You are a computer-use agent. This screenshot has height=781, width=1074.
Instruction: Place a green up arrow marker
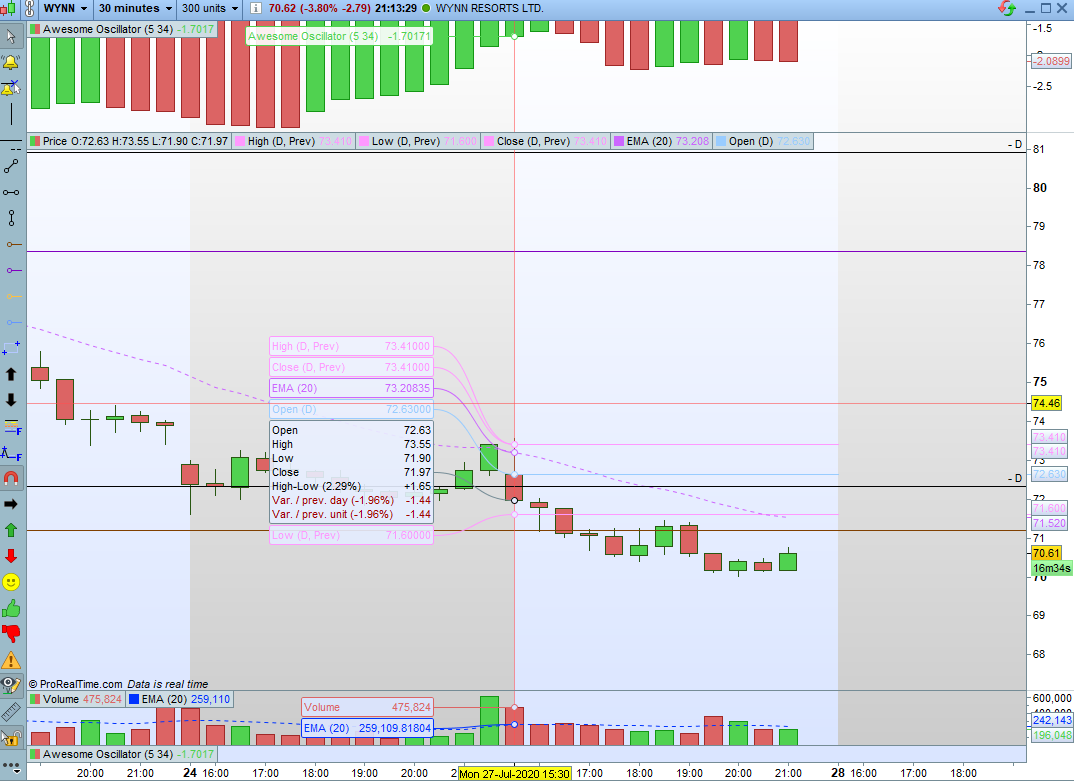coord(11,530)
